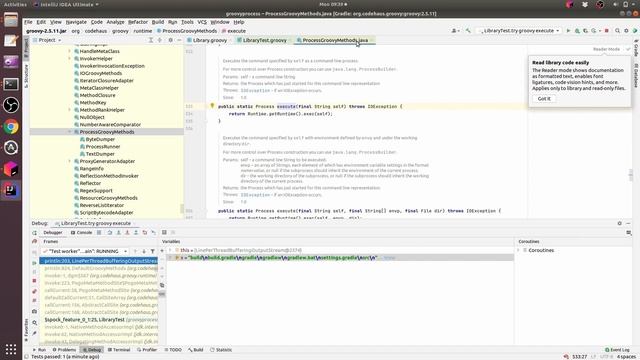Click Force Step Into red arrow icon
This screenshot has width=640, height=360.
[x=127, y=233]
